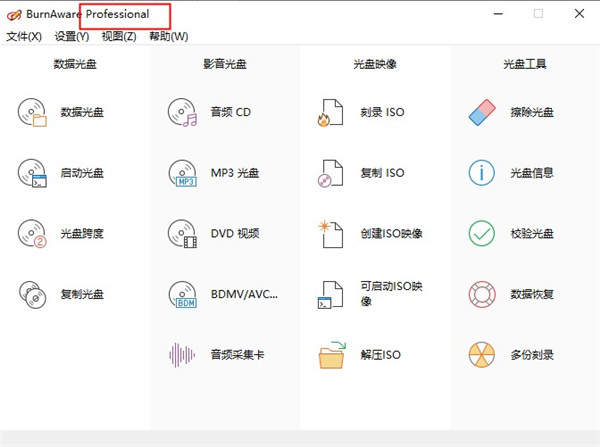Viewport: 600px width, 447px height.
Task: Launch 解压ISO via its label
Action: (x=381, y=355)
